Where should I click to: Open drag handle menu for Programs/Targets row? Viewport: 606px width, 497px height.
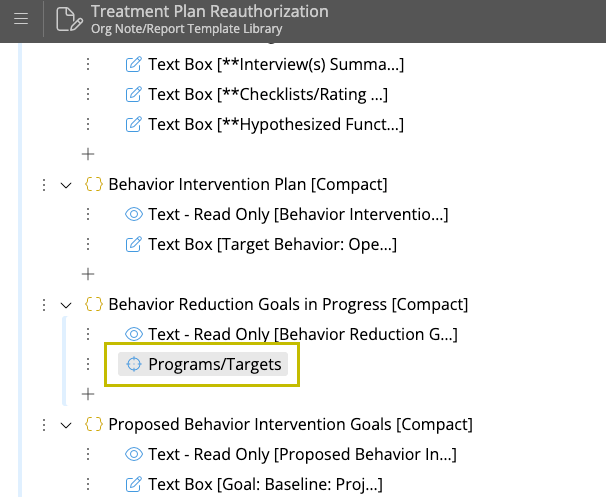pyautogui.click(x=88, y=364)
